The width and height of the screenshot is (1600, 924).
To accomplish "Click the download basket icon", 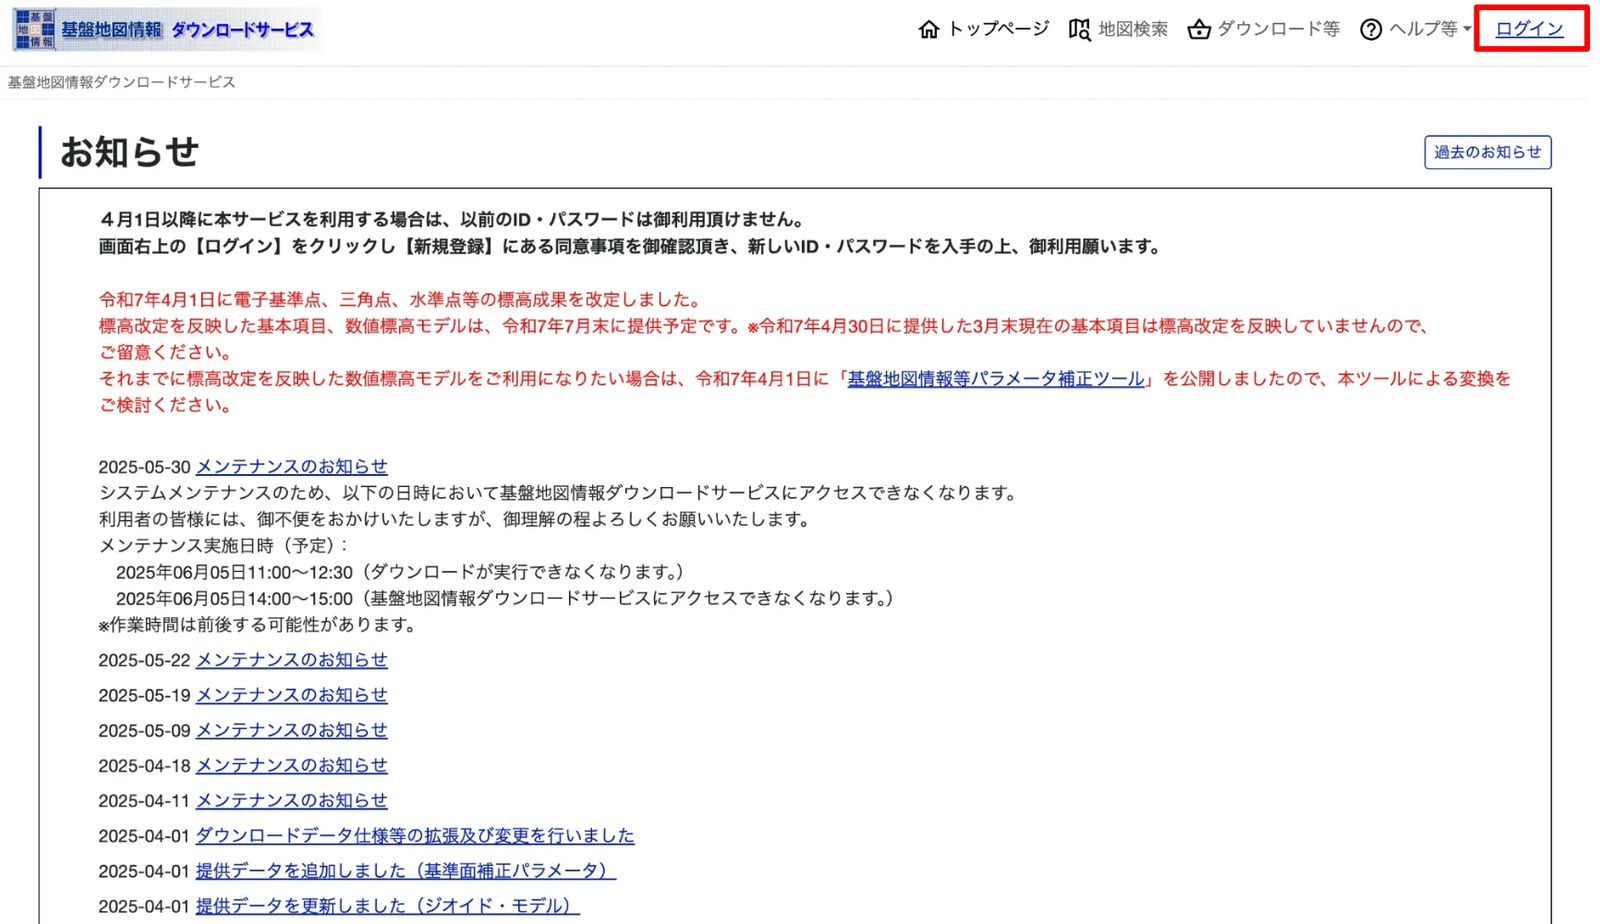I will [x=1198, y=29].
